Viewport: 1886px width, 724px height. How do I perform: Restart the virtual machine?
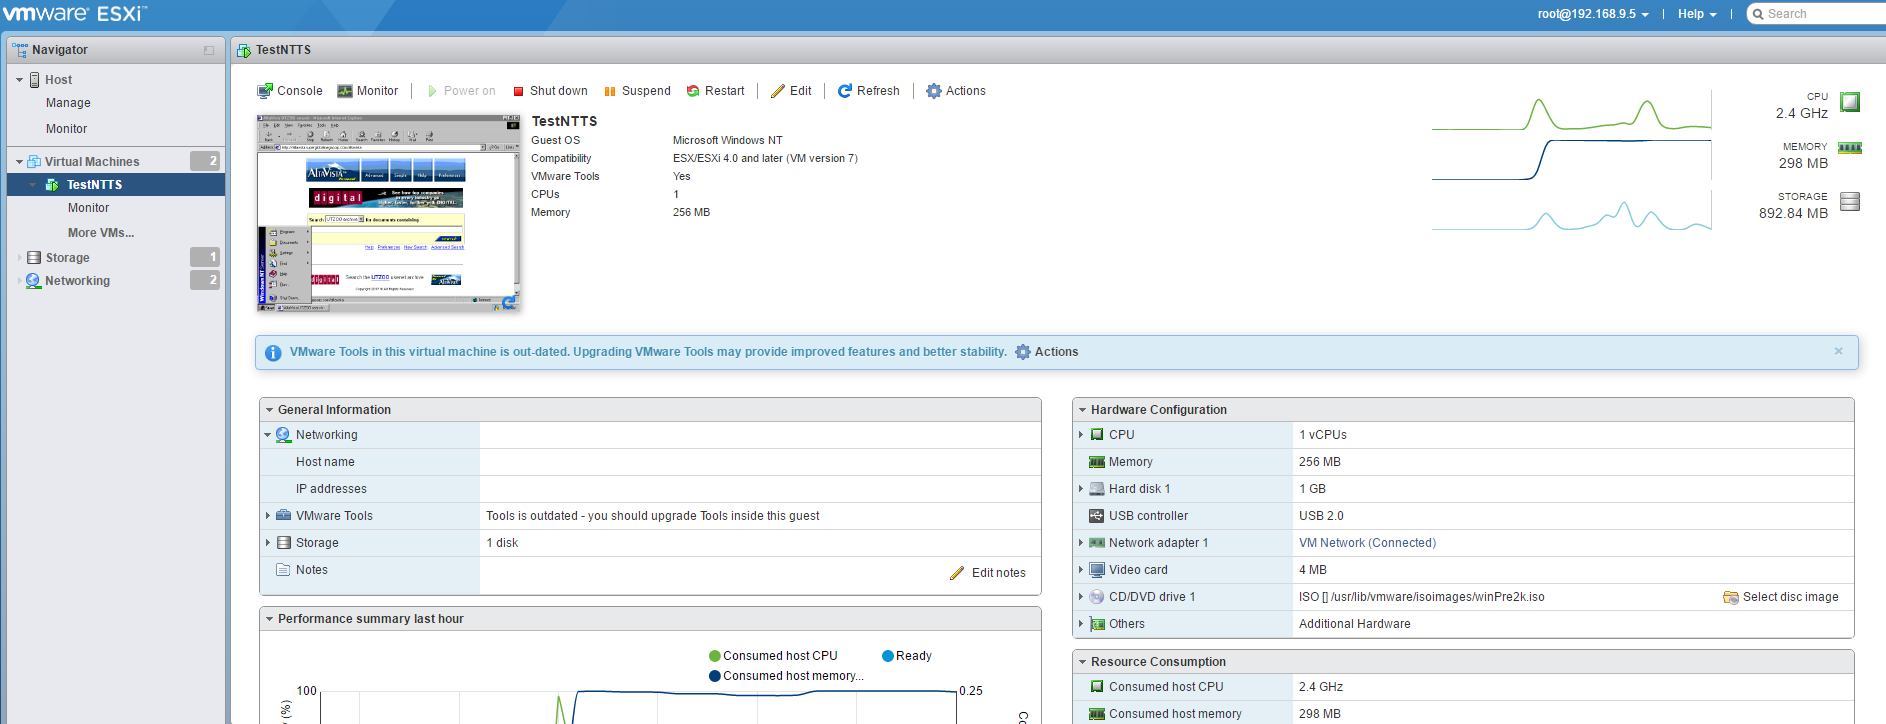(715, 91)
